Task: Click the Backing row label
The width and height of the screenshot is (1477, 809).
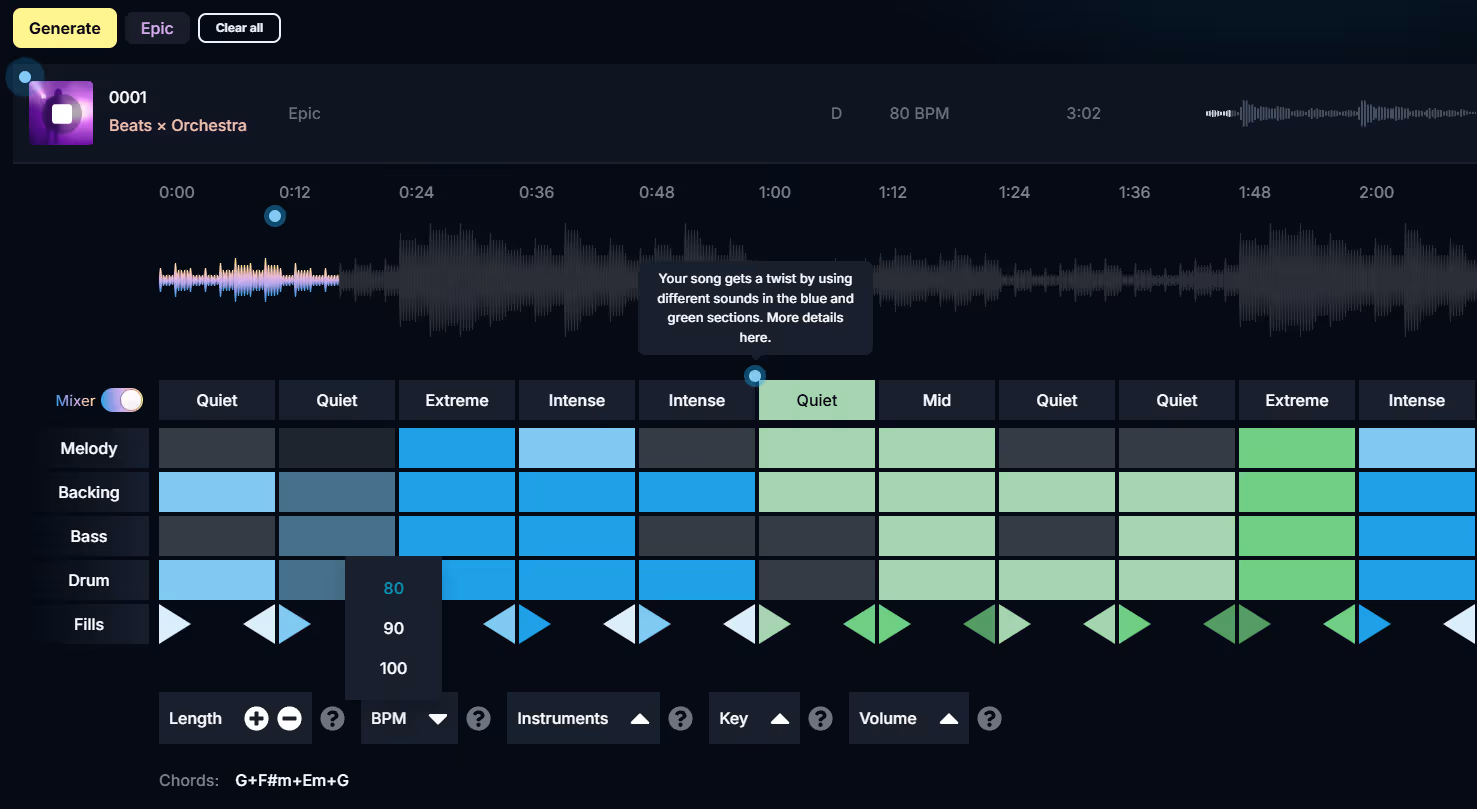Action: click(x=89, y=492)
